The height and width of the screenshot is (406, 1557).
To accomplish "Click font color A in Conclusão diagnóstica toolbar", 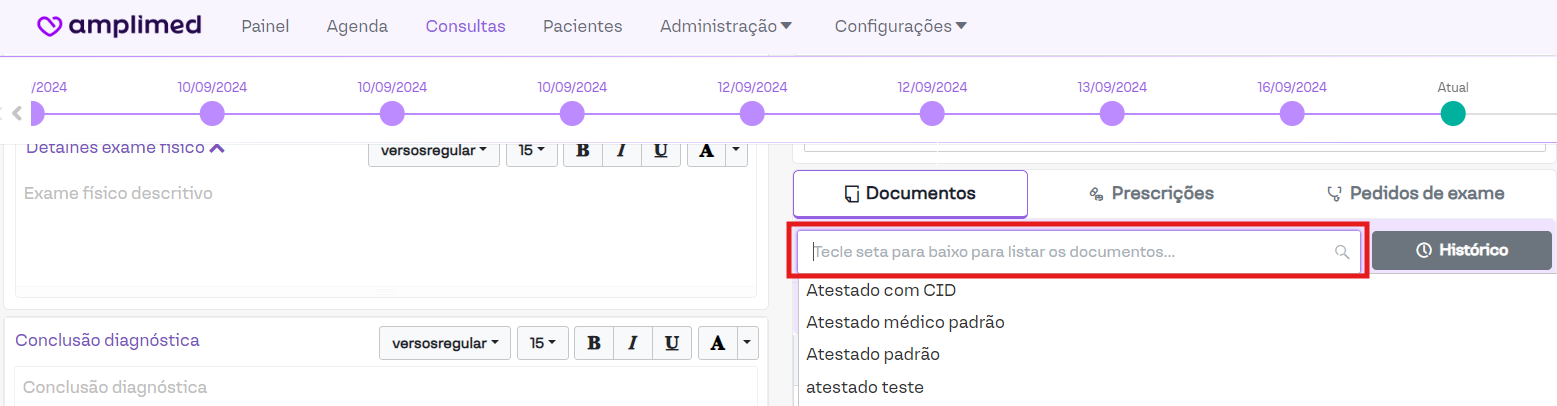I will (716, 343).
